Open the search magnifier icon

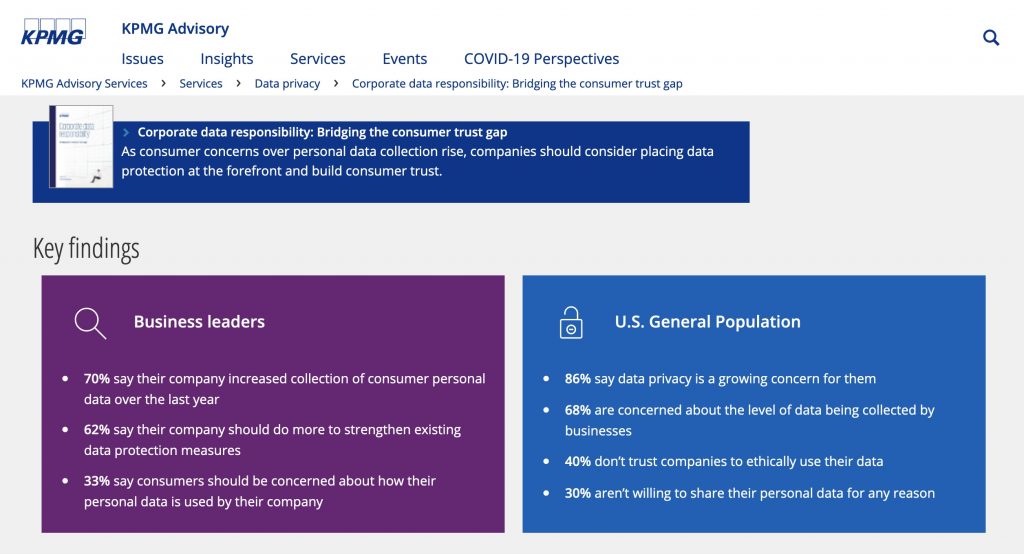[991, 38]
